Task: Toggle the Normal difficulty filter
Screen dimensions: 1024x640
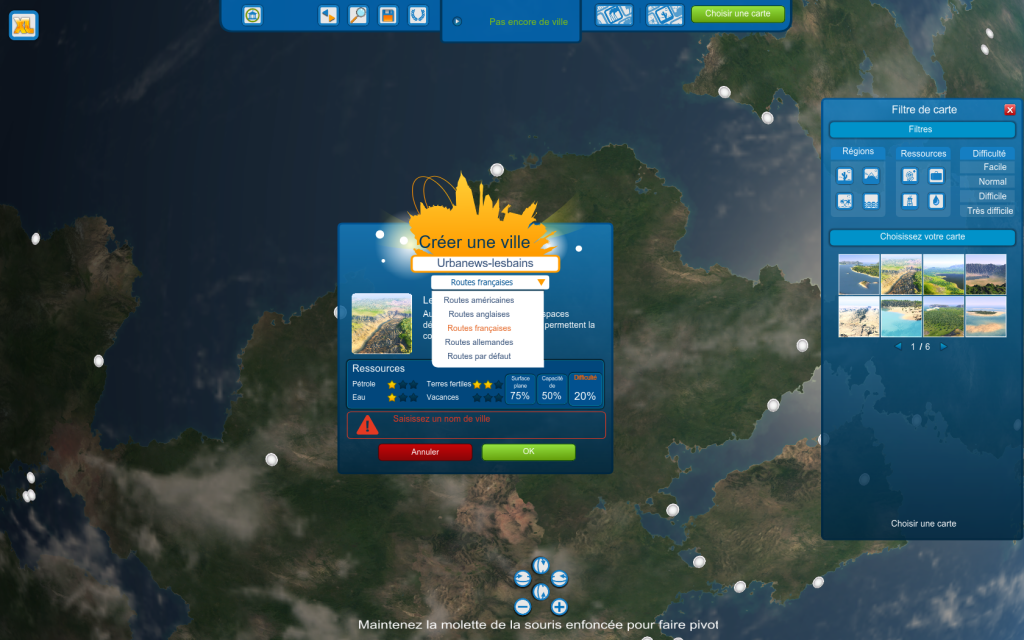Action: 987,182
